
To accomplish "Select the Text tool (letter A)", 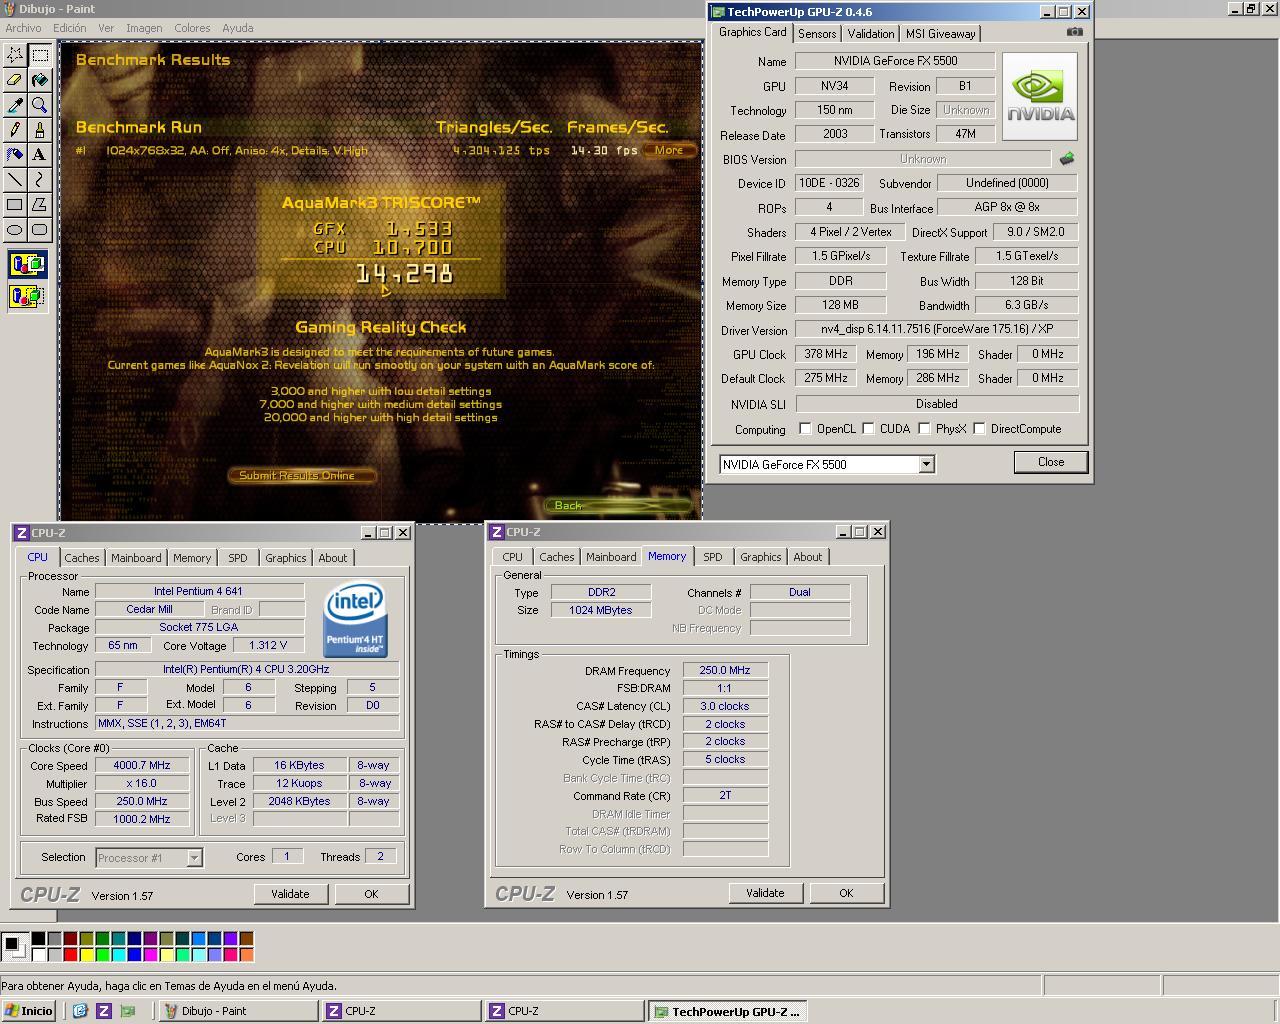I will tap(40, 155).
